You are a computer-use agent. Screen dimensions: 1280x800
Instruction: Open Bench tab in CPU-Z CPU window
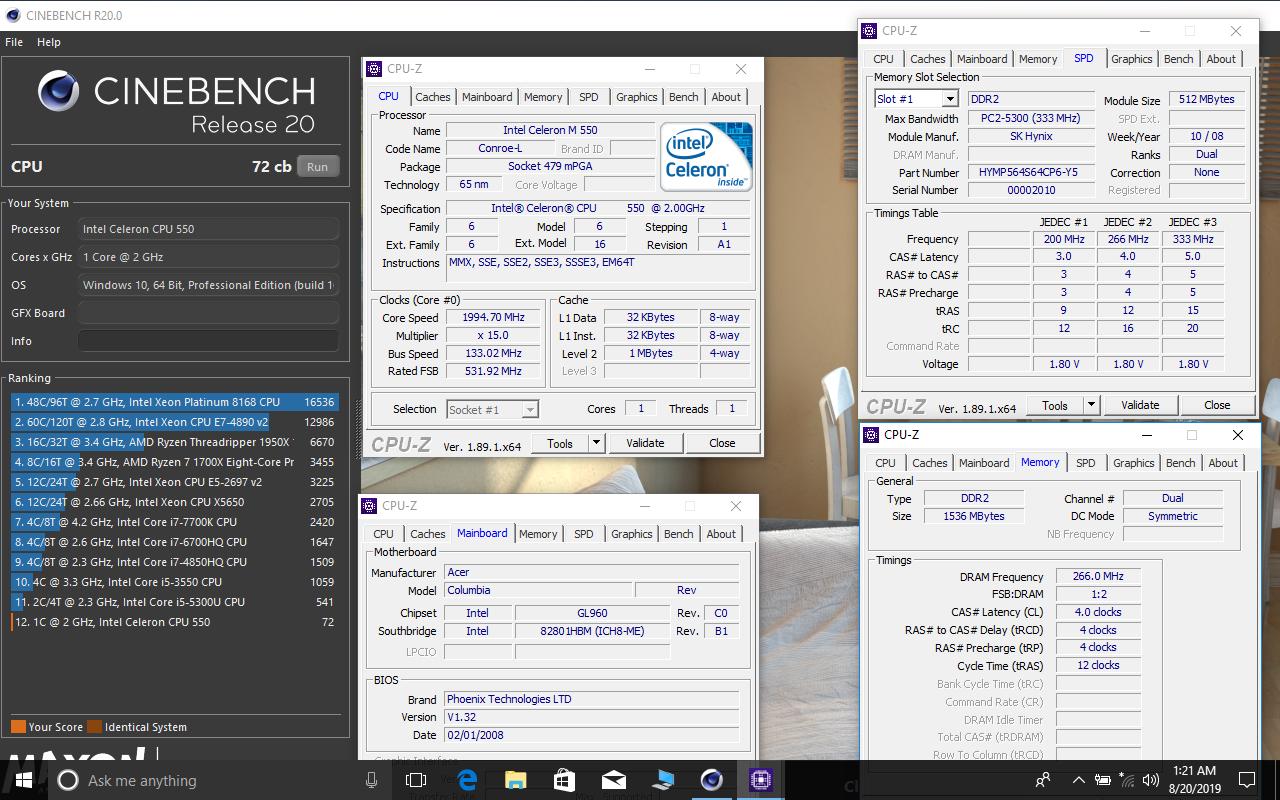point(684,97)
